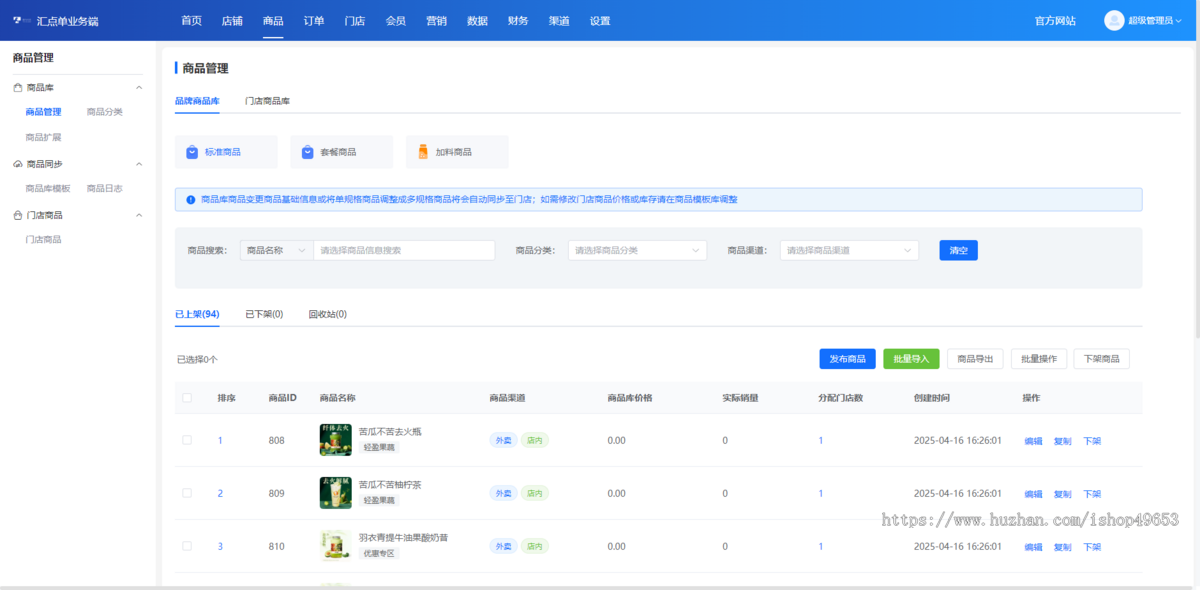Open 渠道 in top navigation
Screen dimensions: 1200x590
point(559,21)
